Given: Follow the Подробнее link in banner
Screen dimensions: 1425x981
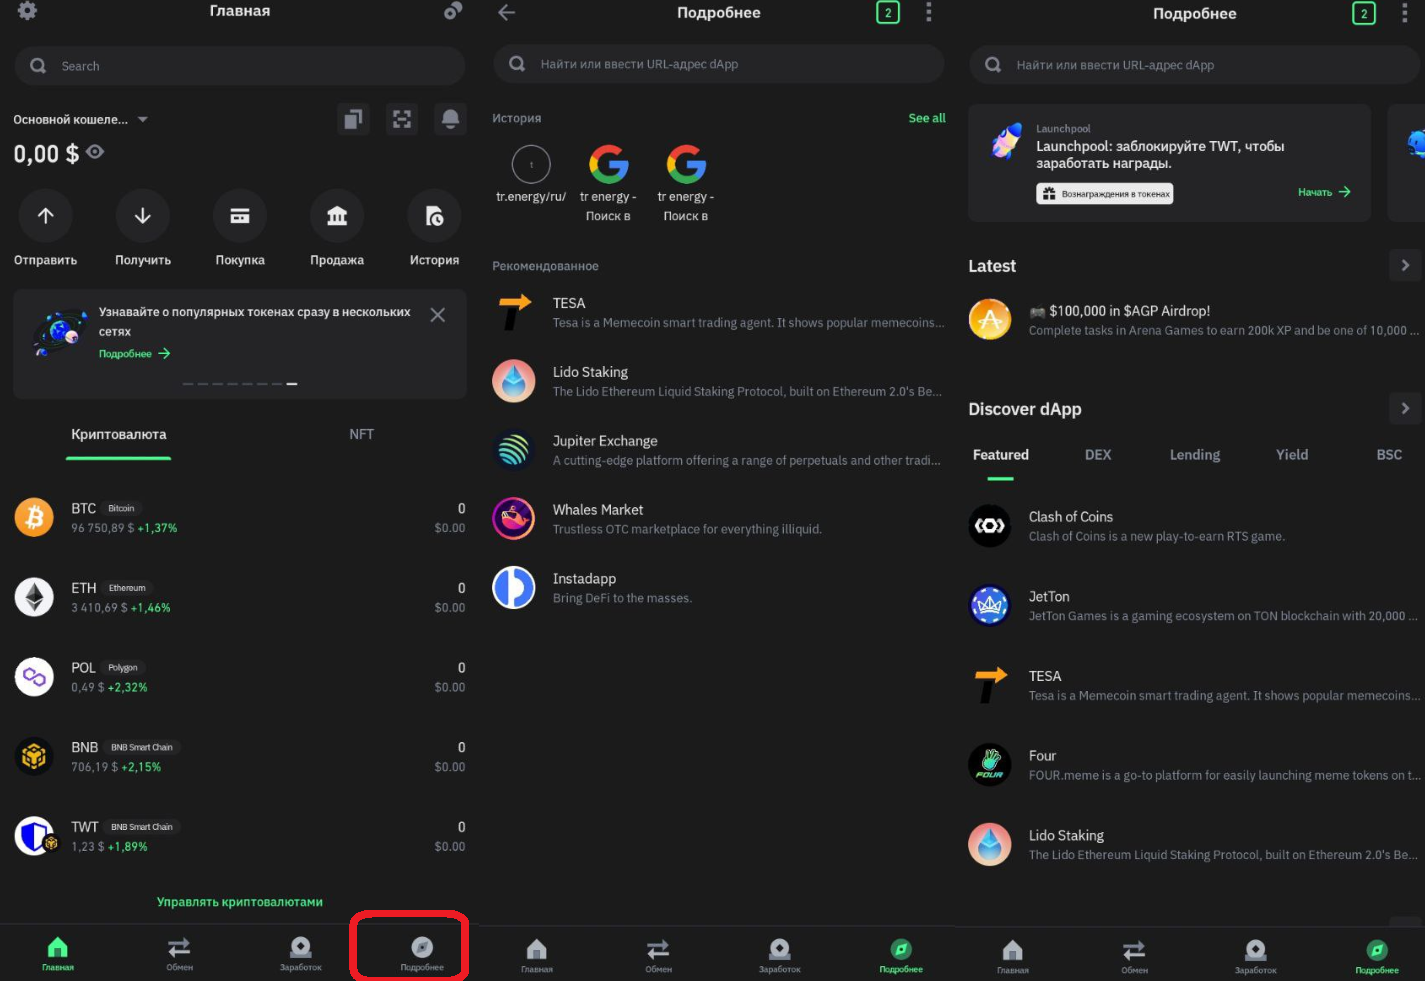Looking at the screenshot, I should 134,354.
